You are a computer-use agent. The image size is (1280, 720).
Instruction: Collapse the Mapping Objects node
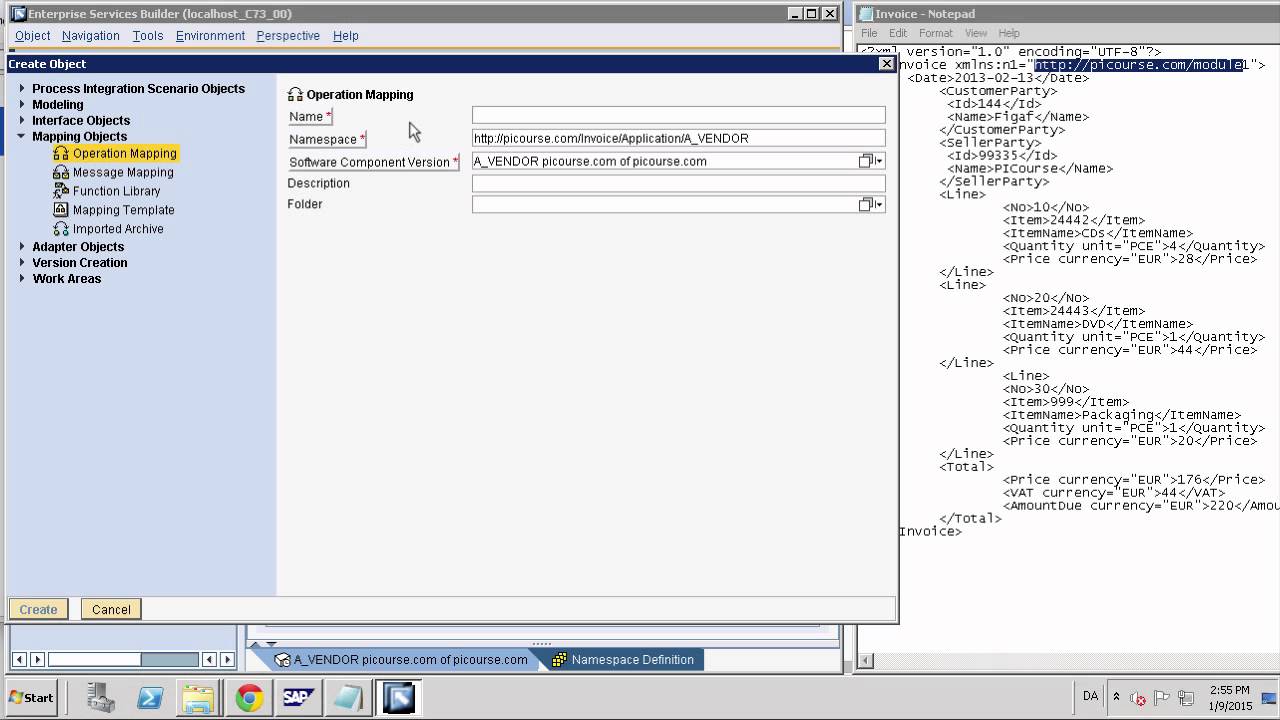tap(22, 136)
